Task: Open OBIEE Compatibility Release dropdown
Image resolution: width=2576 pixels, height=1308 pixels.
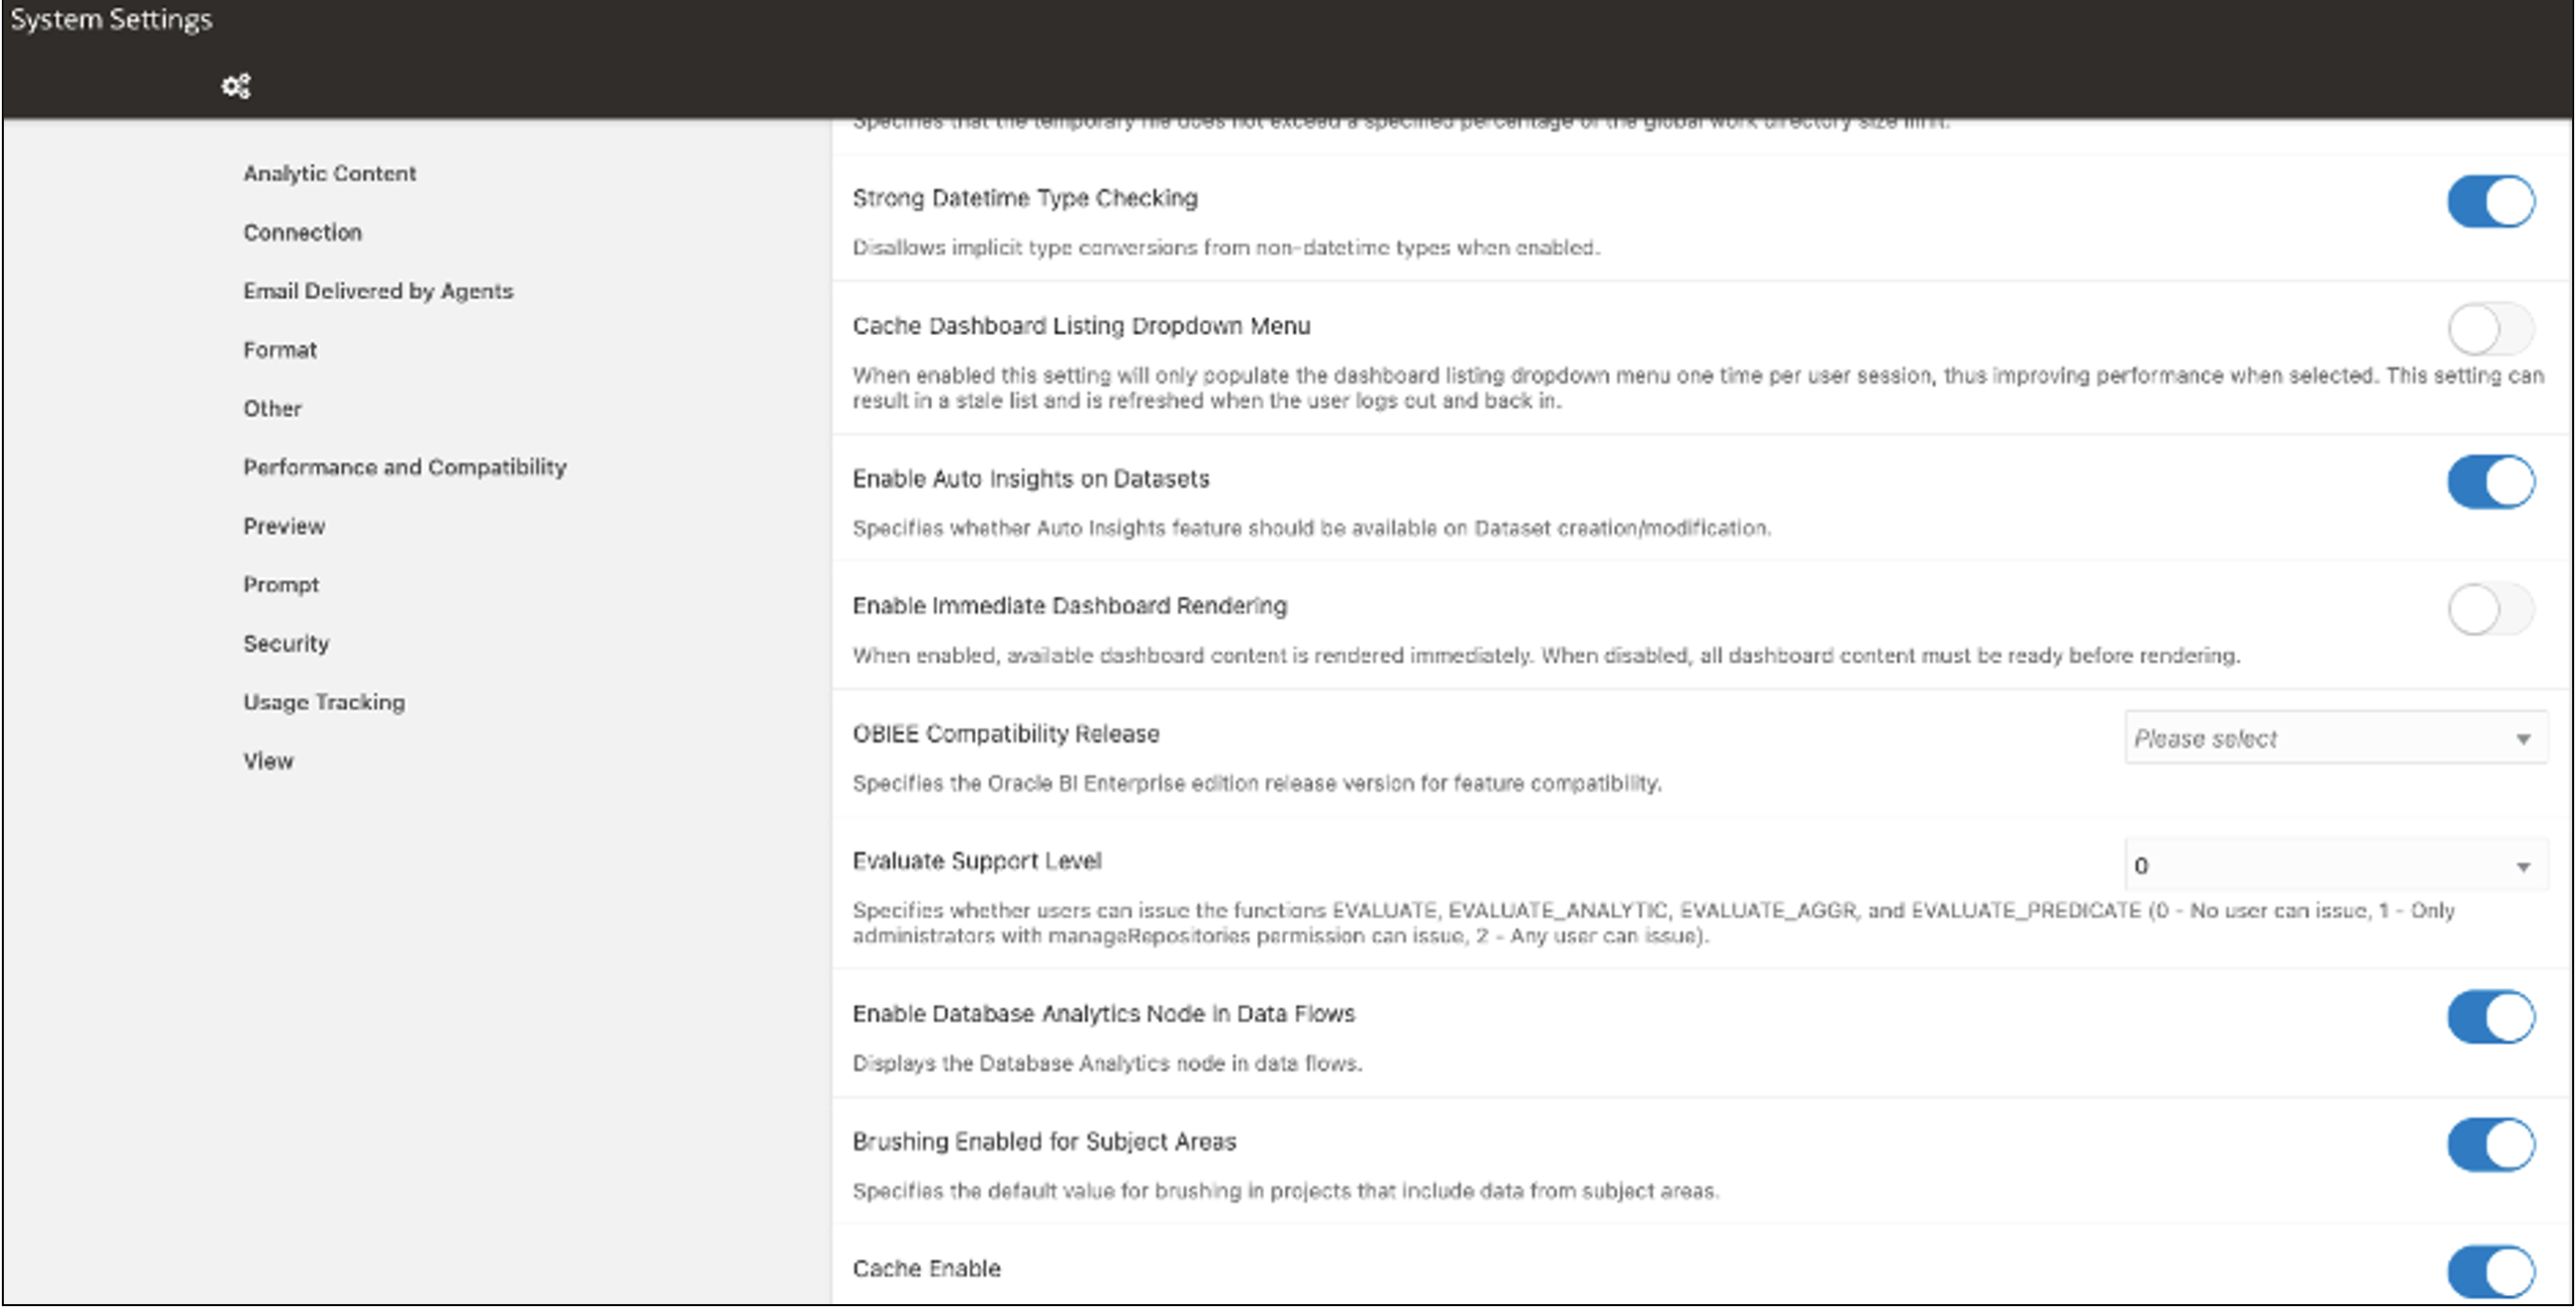Action: [2335, 739]
